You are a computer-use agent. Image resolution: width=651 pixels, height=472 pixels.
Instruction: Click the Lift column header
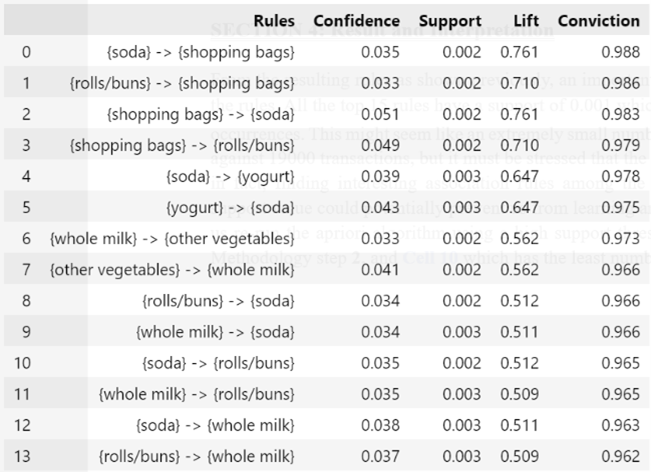tap(526, 21)
